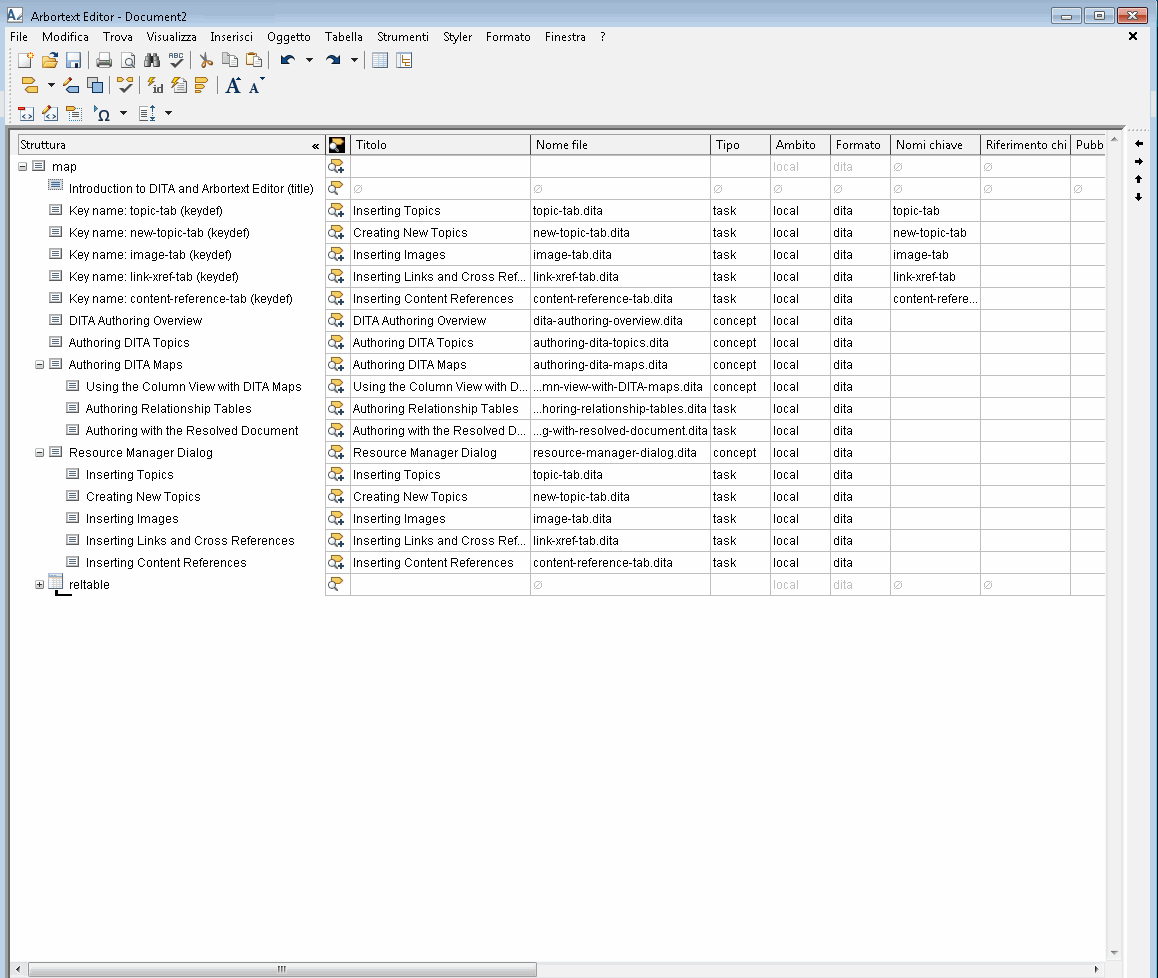Image resolution: width=1158 pixels, height=978 pixels.
Task: Click the scissors Cut icon
Action: pos(206,61)
